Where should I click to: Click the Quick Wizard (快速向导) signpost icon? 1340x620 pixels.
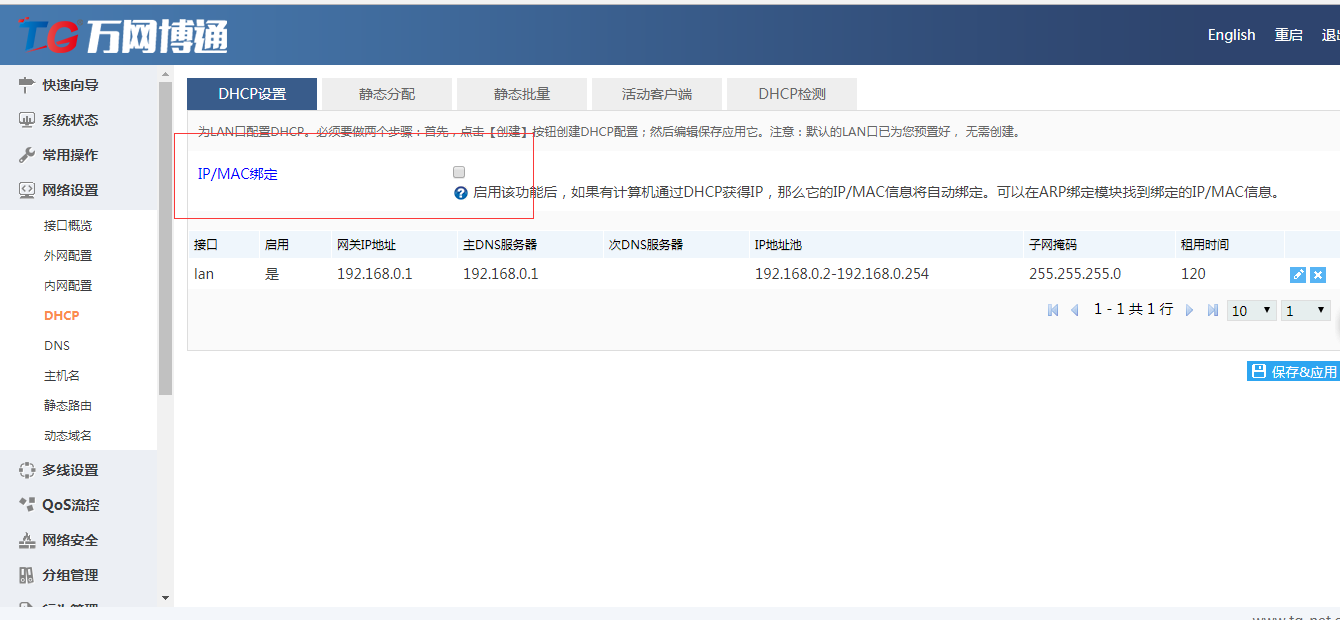[x=27, y=85]
